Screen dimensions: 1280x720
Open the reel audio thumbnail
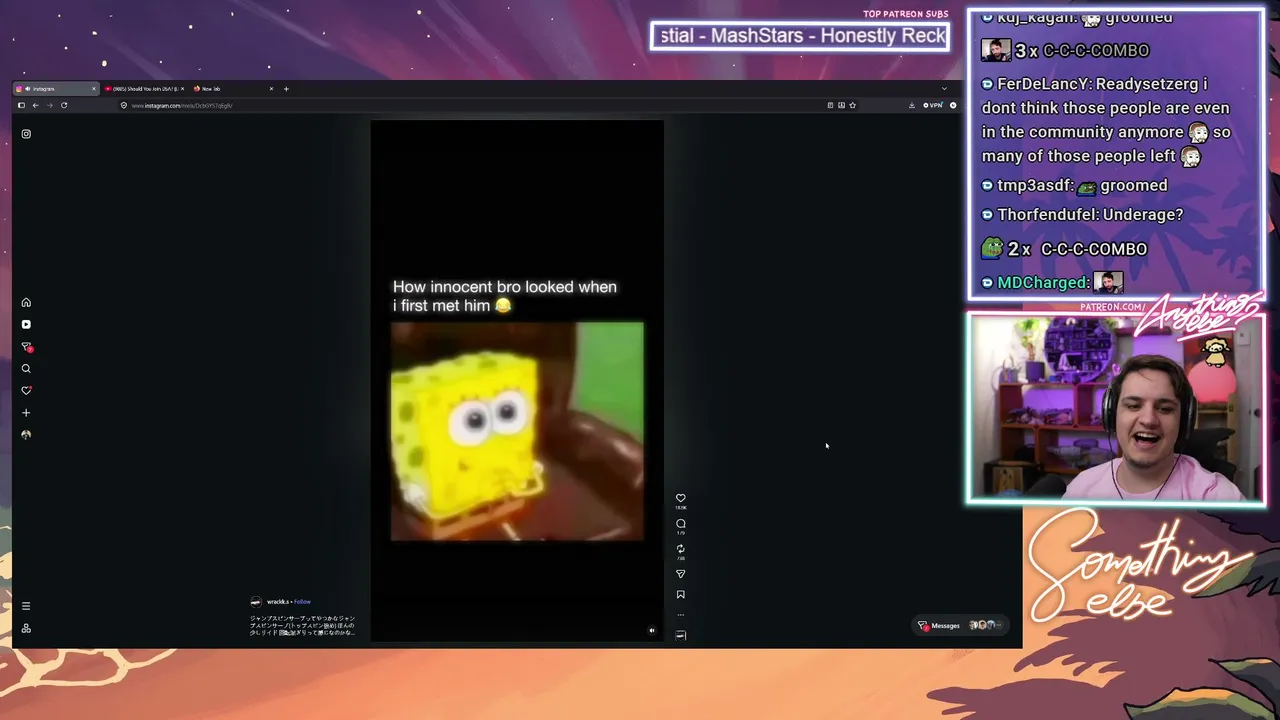pyautogui.click(x=681, y=634)
